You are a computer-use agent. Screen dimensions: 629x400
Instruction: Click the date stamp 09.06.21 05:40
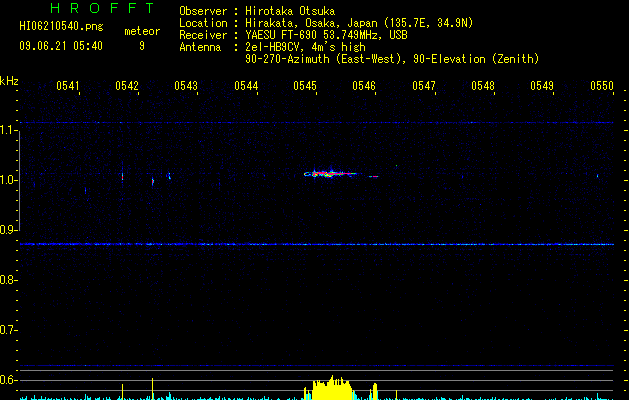(61, 46)
